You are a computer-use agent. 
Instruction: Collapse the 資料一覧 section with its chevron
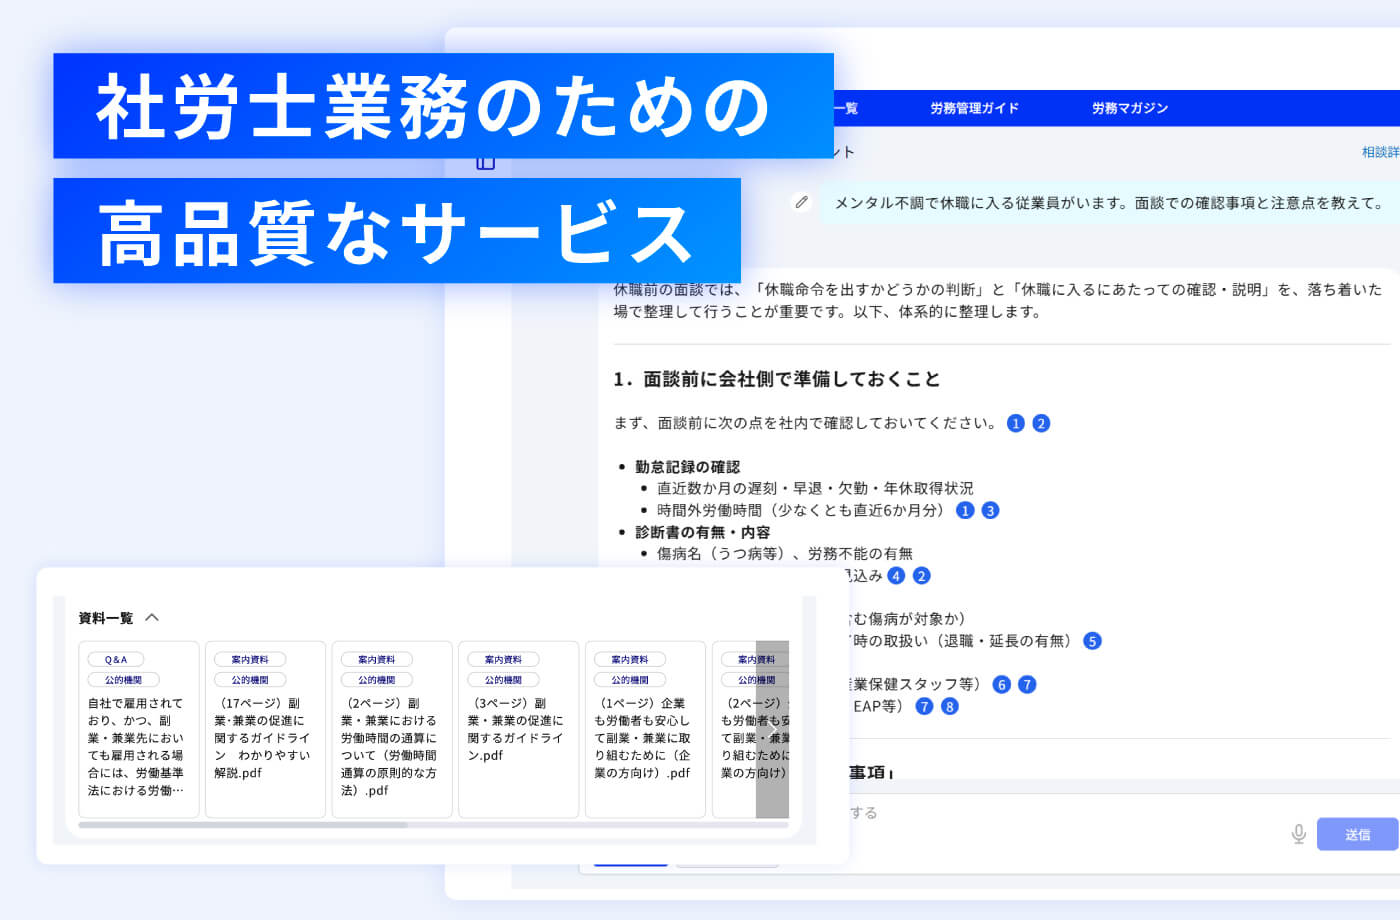[x=152, y=618]
